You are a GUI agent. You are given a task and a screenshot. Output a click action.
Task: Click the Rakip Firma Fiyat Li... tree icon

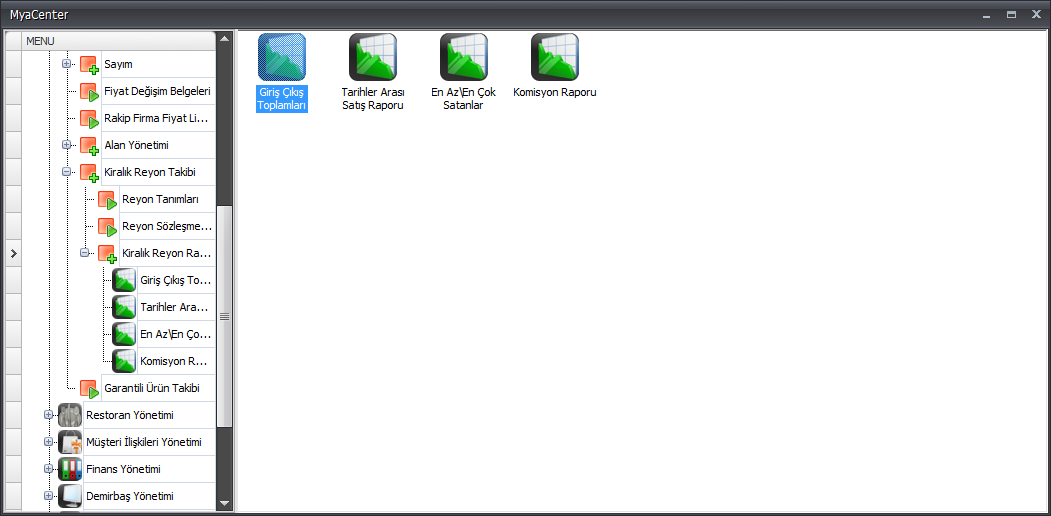[x=89, y=119]
